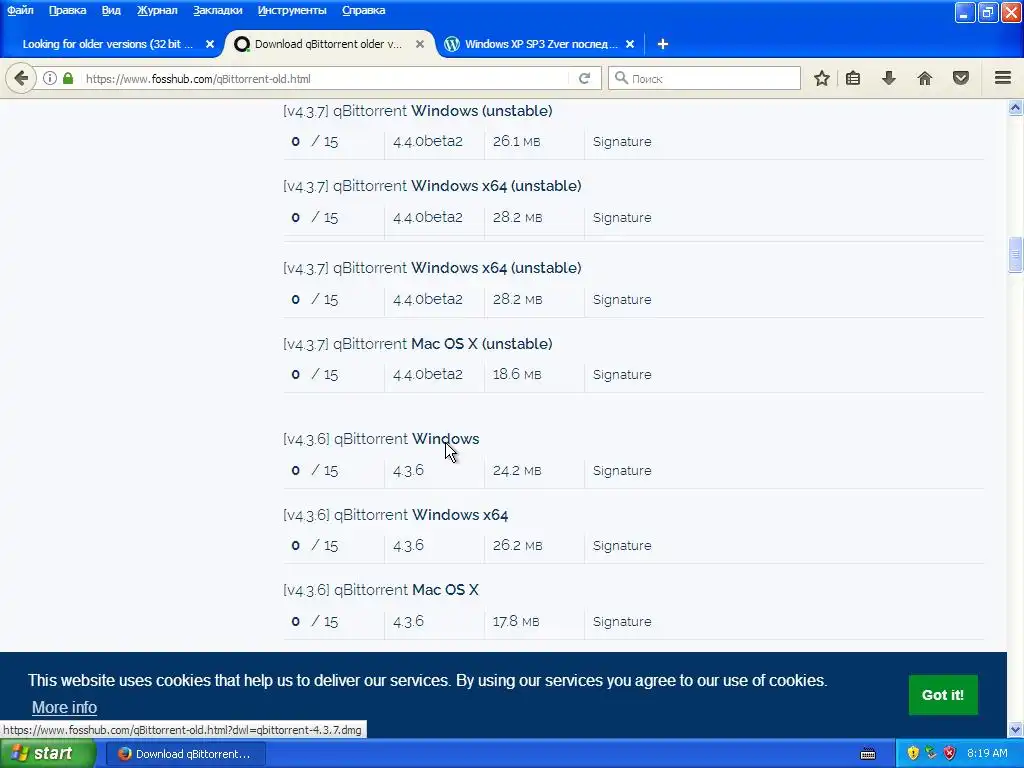
Task: Open the Firefox hamburger menu
Action: click(1003, 78)
